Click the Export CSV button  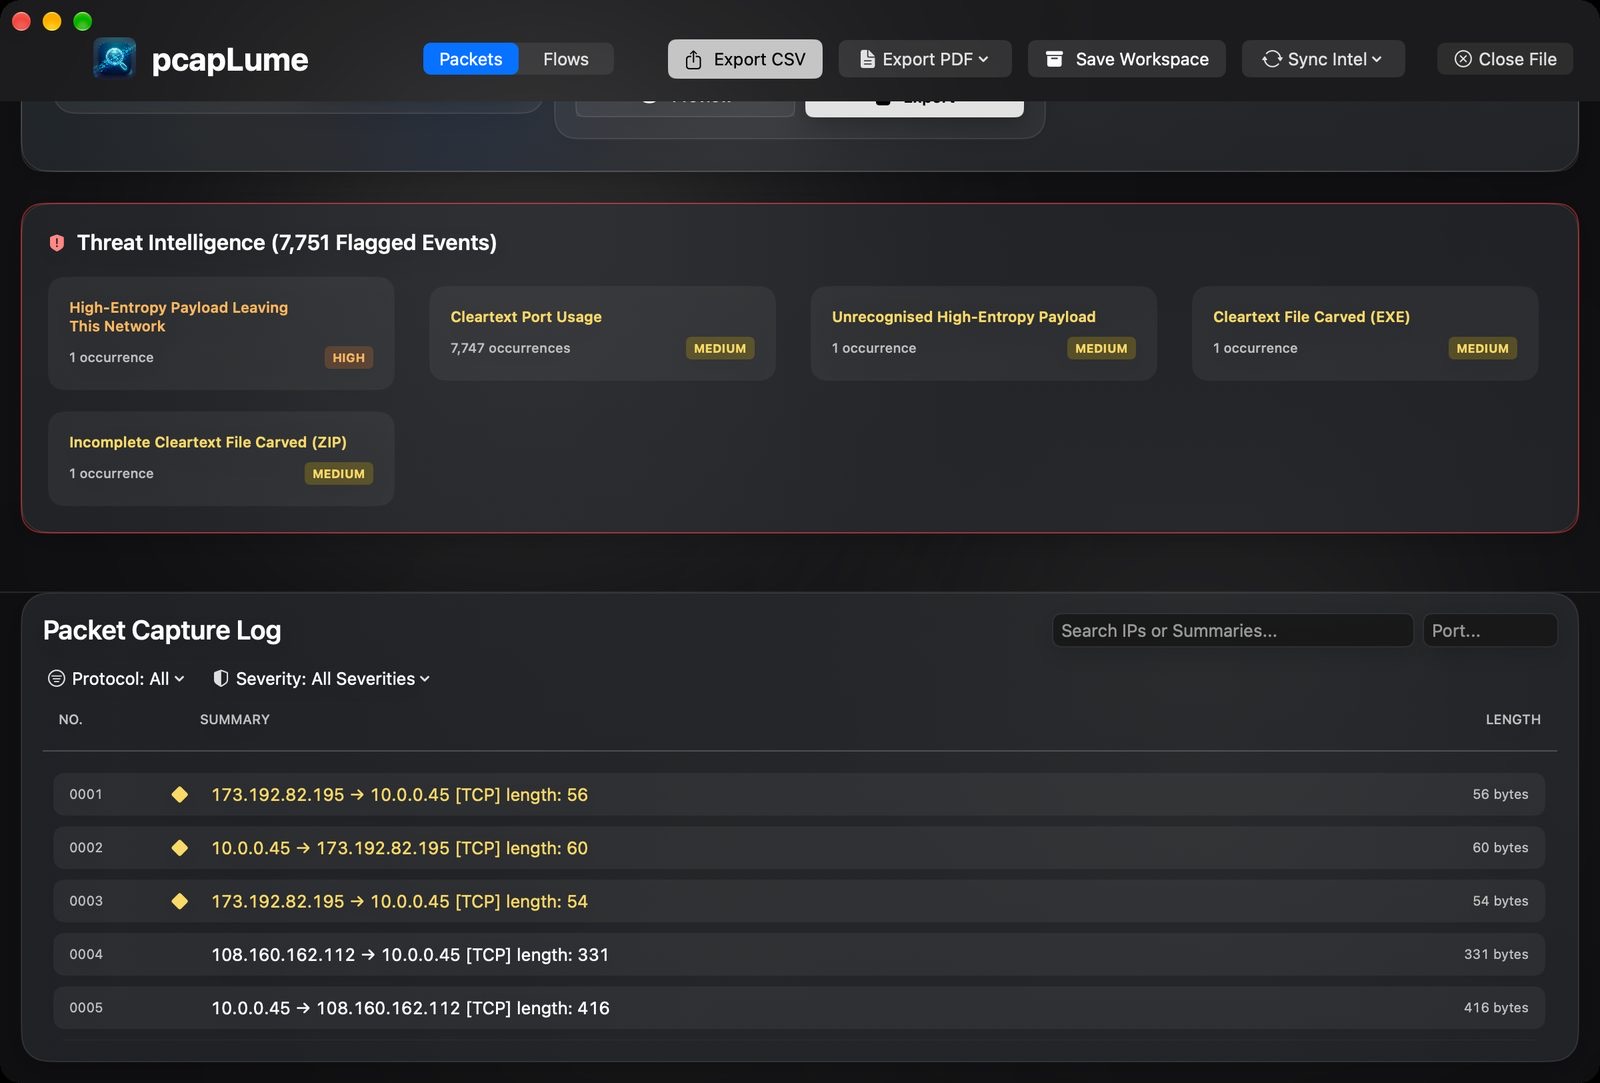tap(745, 59)
